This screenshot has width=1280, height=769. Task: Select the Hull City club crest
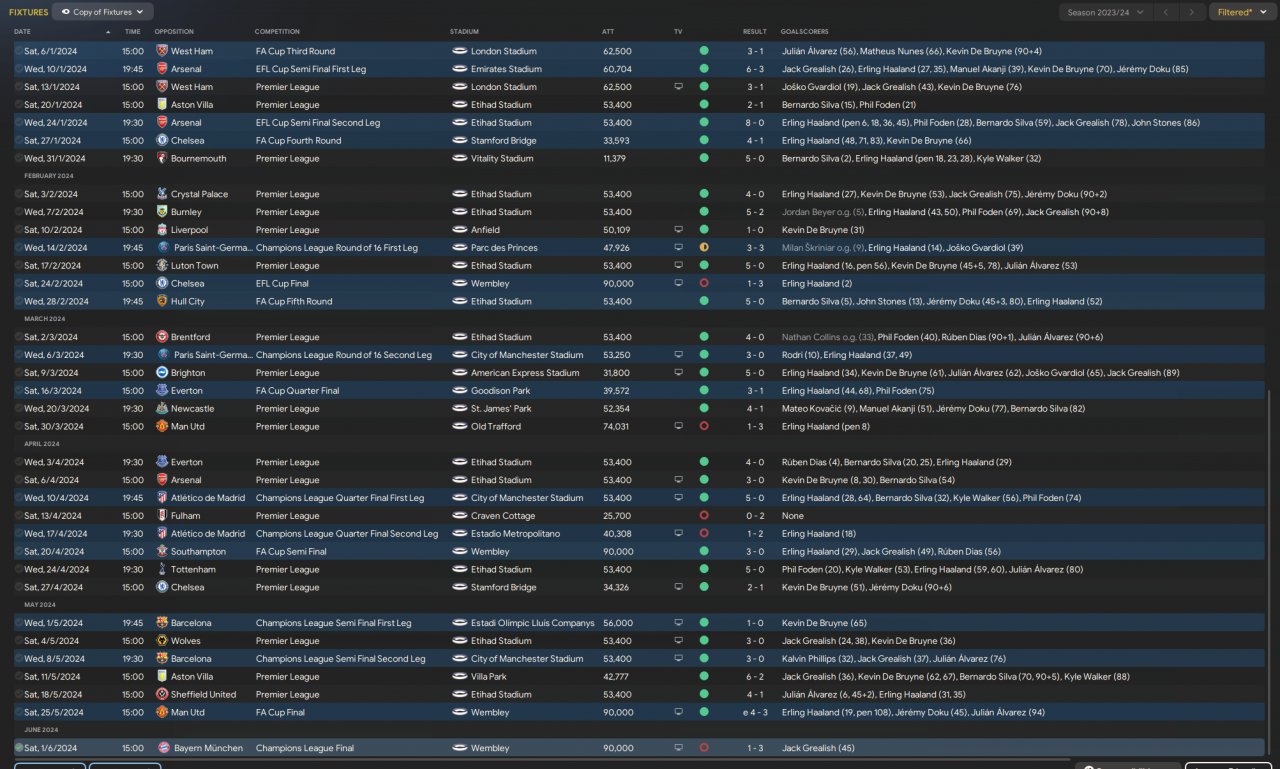(162, 301)
